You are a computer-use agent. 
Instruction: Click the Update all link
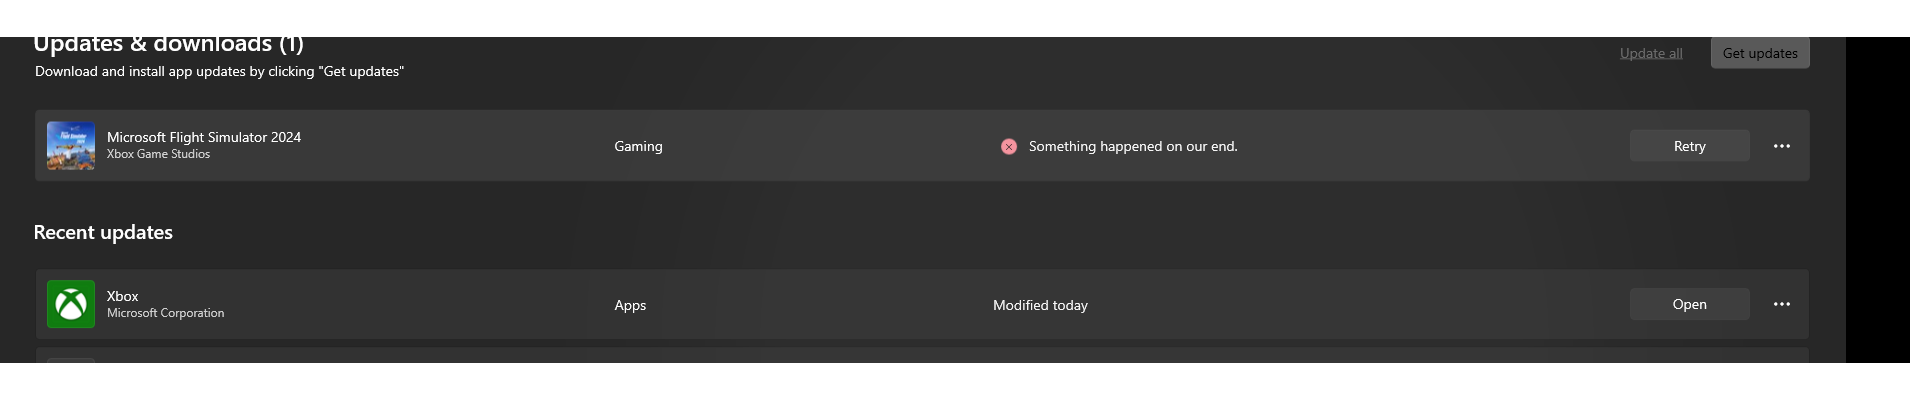[x=1650, y=53]
